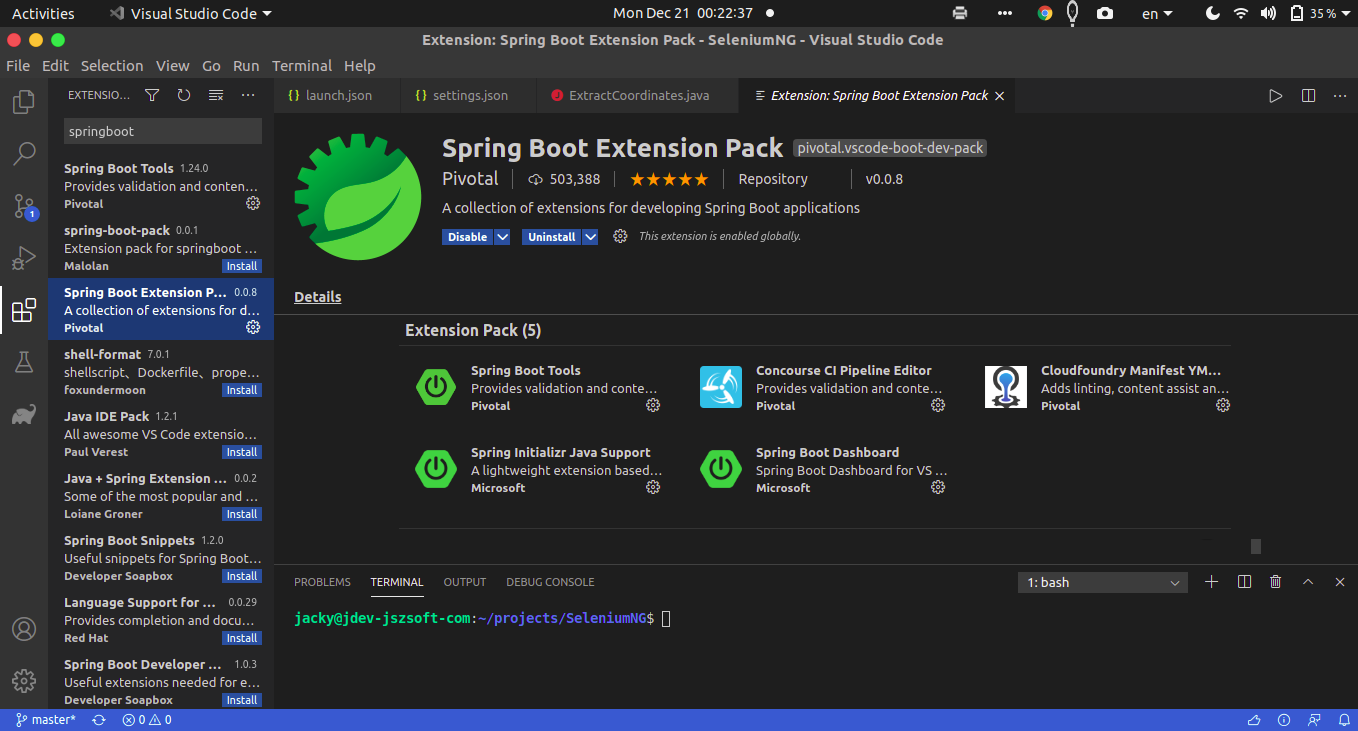The image size is (1358, 731).
Task: Install the Java IDE Pack extension
Action: pos(242,452)
